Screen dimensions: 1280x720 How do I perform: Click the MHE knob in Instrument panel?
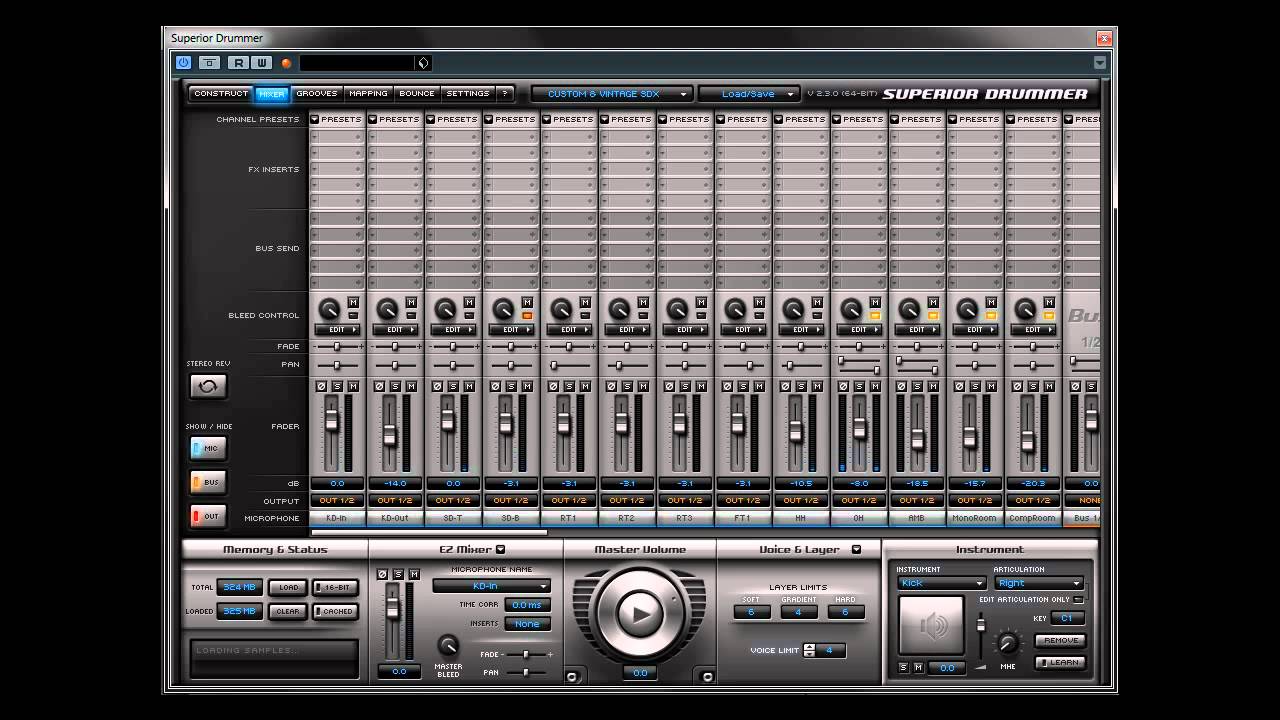pos(1008,644)
